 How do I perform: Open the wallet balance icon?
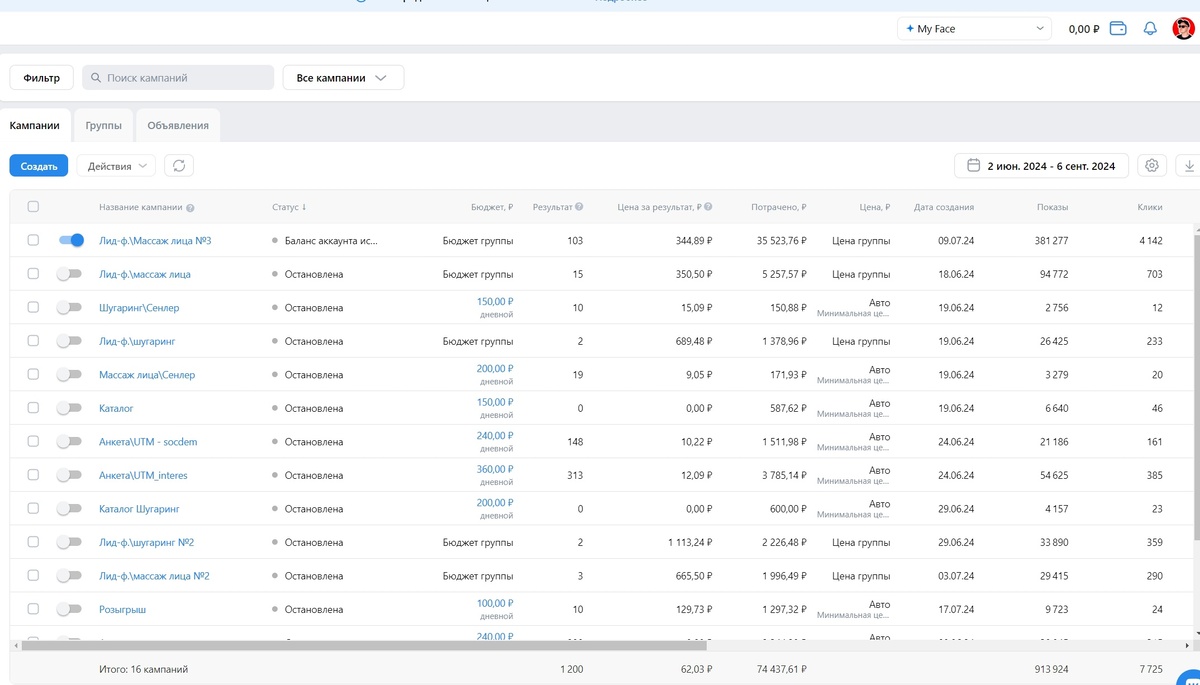(x=1118, y=29)
